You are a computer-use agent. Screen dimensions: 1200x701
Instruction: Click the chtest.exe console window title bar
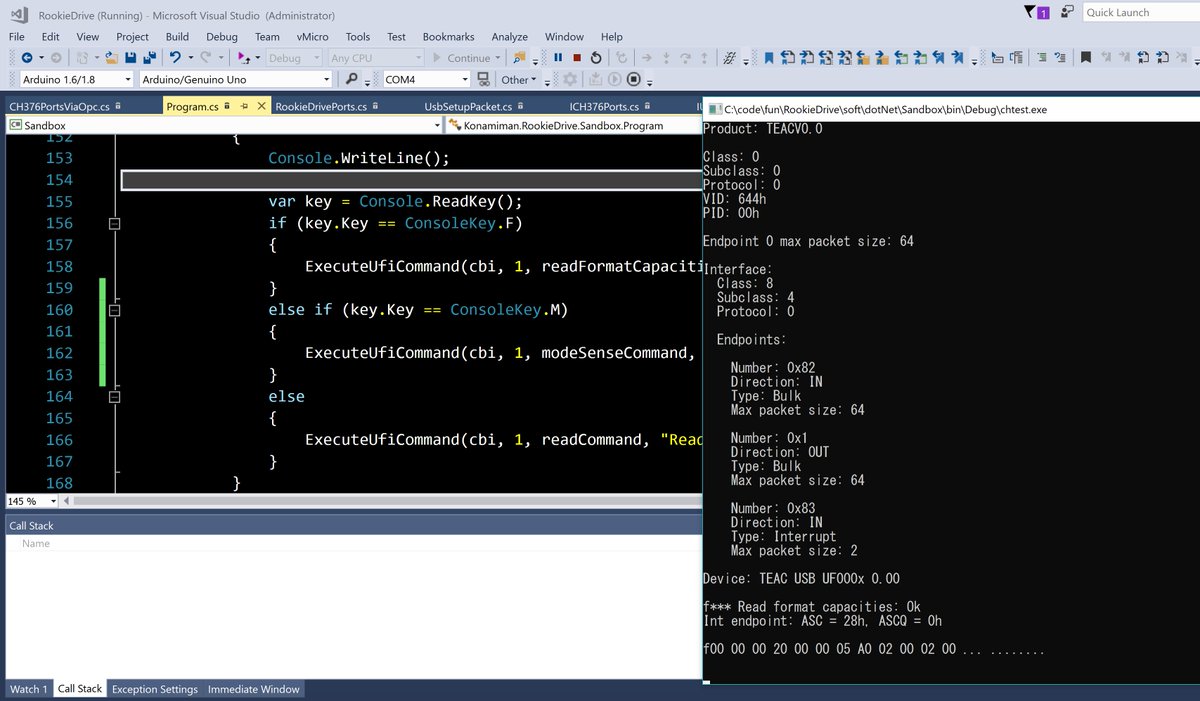tap(951, 109)
